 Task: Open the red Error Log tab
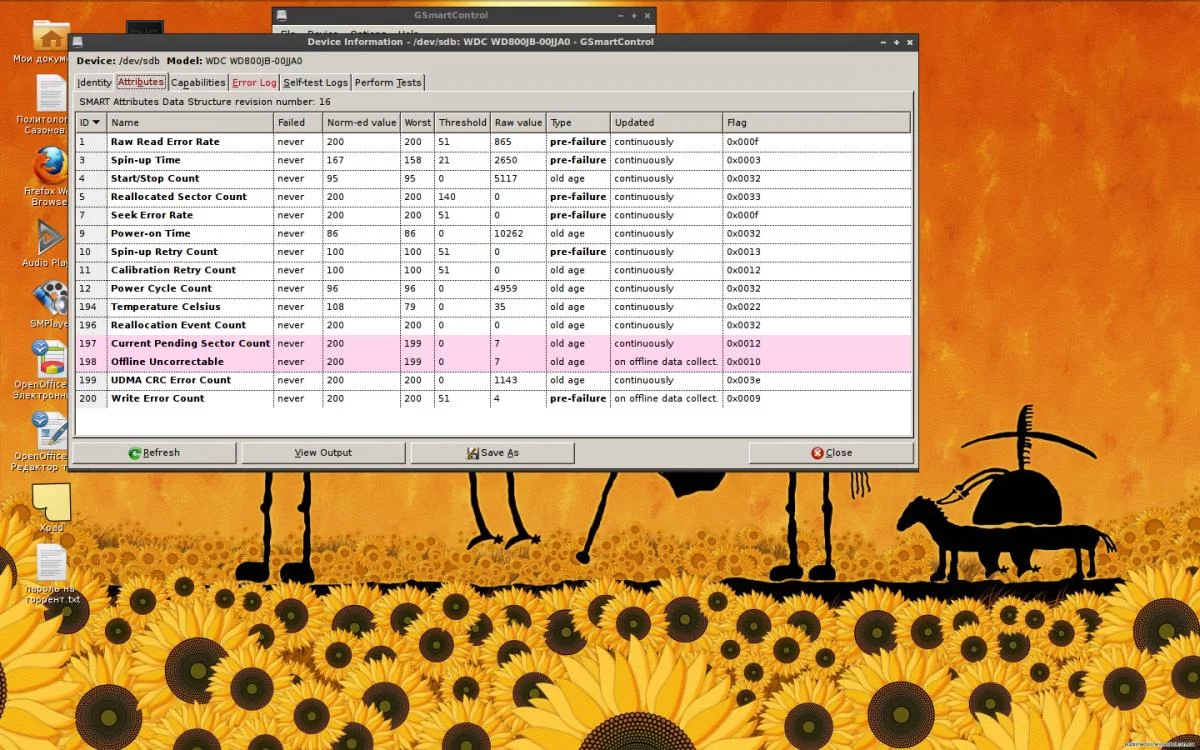[x=254, y=82]
